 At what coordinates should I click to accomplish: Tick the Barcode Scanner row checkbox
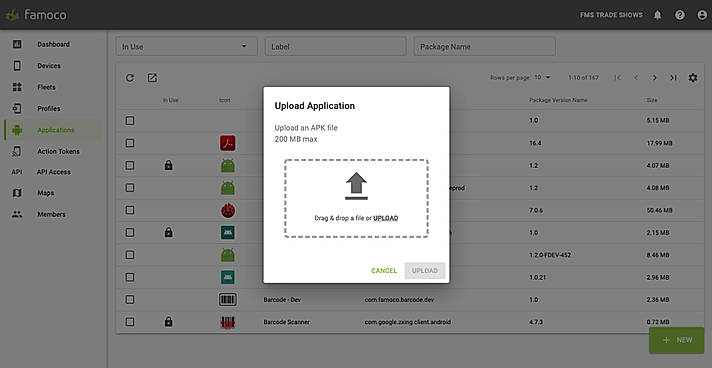[130, 322]
